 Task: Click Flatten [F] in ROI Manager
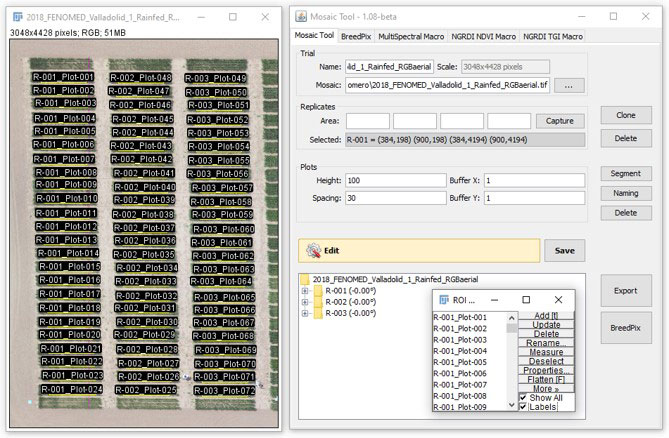[546, 380]
